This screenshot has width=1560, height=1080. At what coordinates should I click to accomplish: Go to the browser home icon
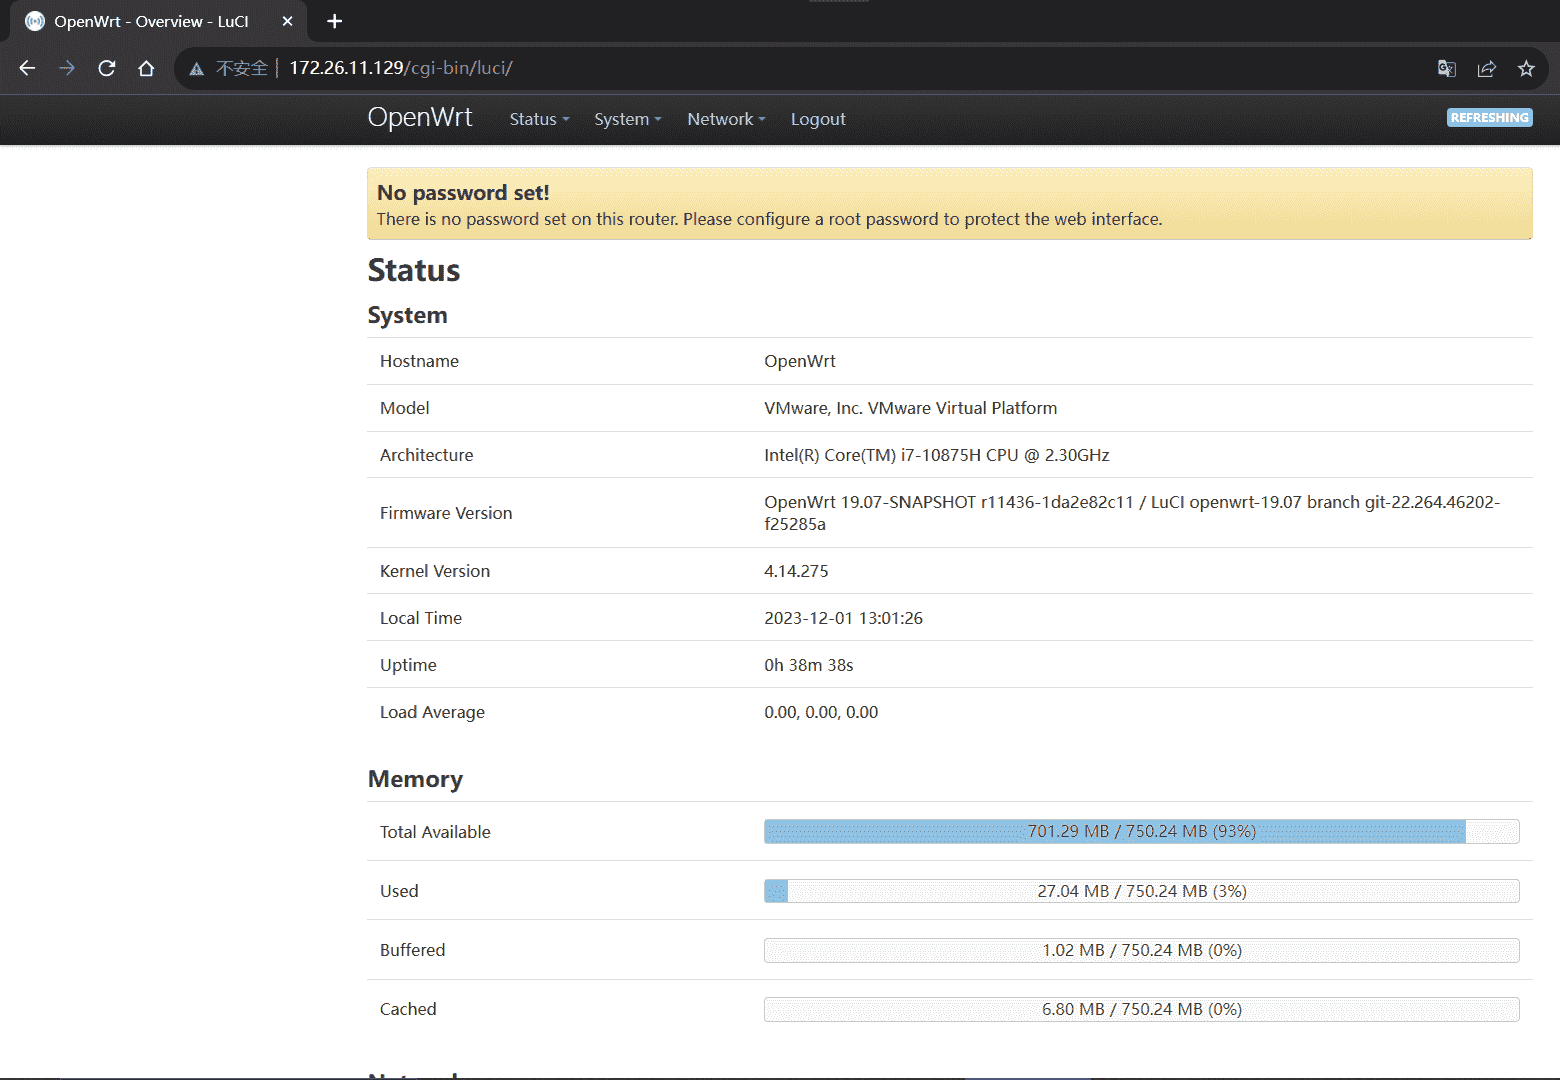tap(146, 68)
